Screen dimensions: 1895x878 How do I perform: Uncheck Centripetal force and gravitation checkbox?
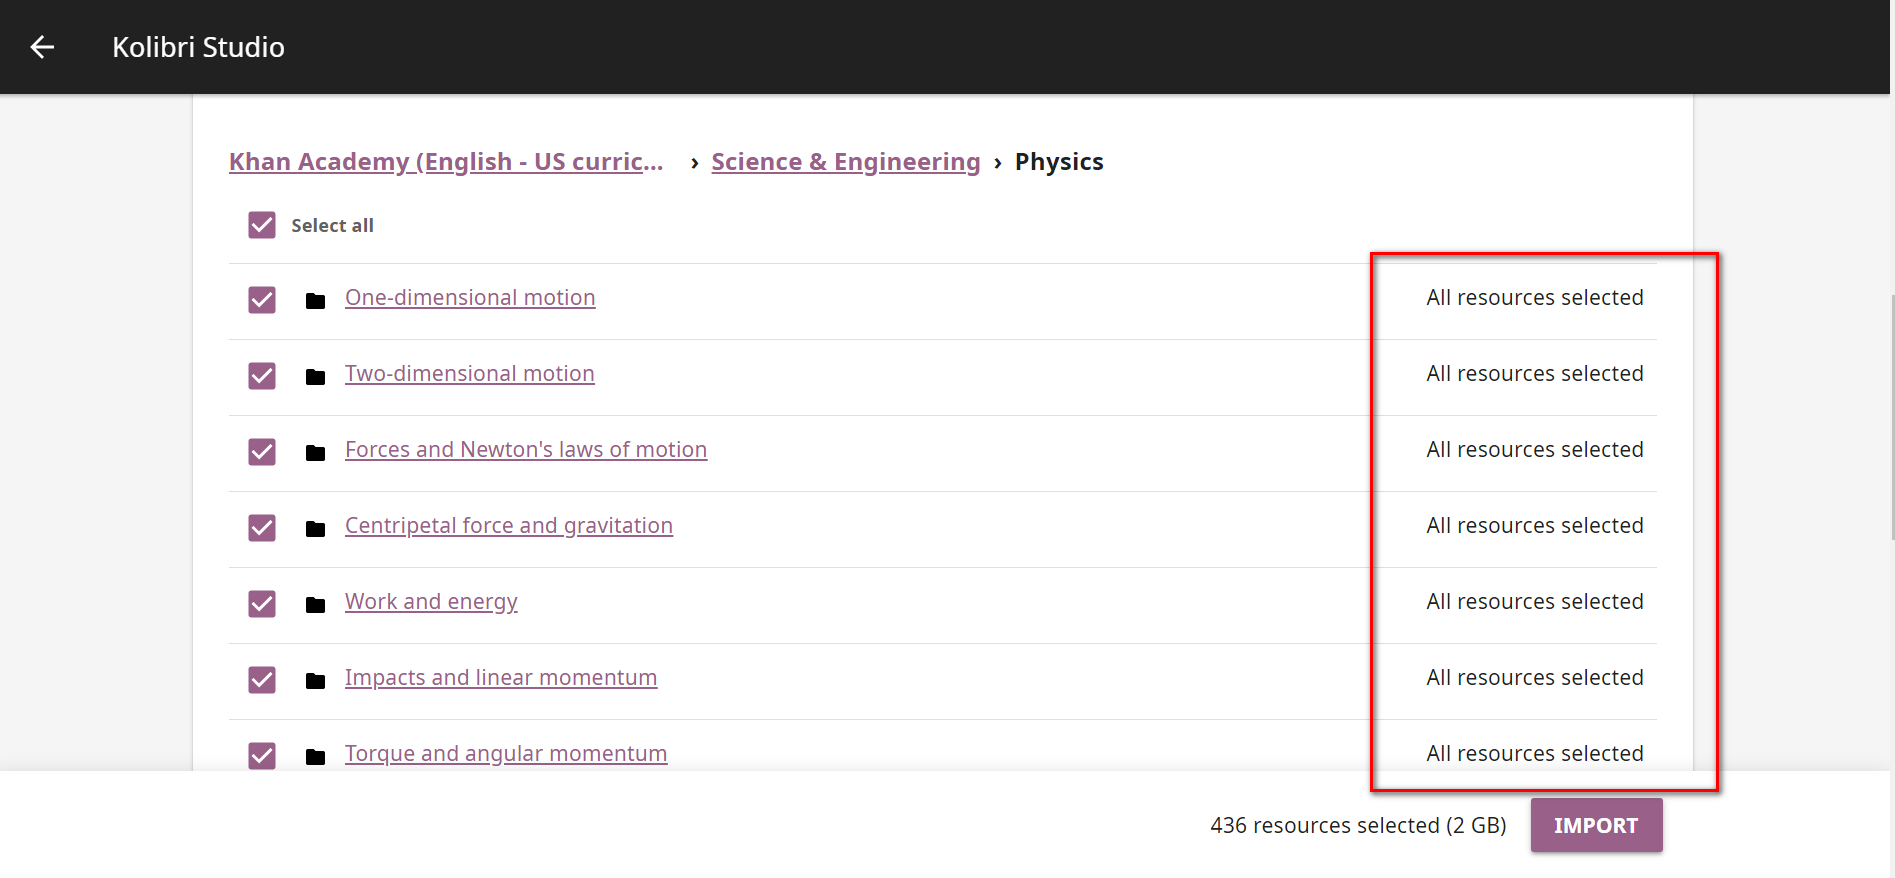tap(262, 528)
